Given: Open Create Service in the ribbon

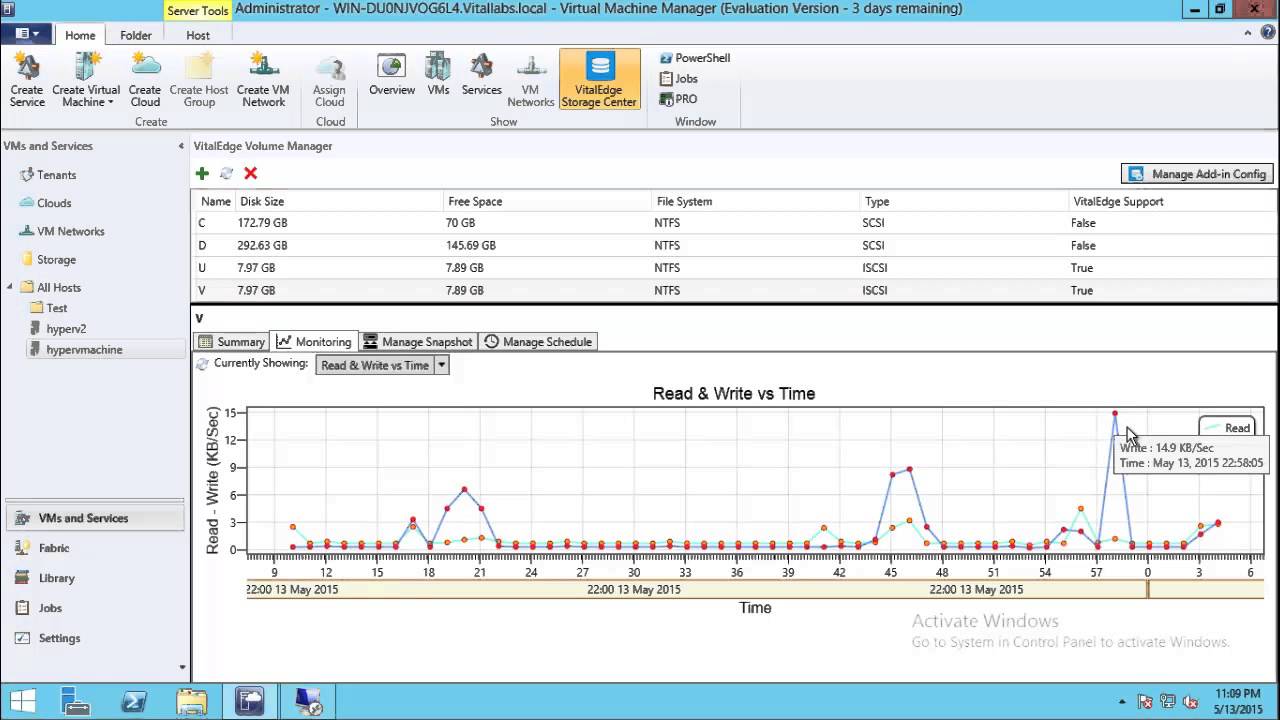Looking at the screenshot, I should pos(27,80).
